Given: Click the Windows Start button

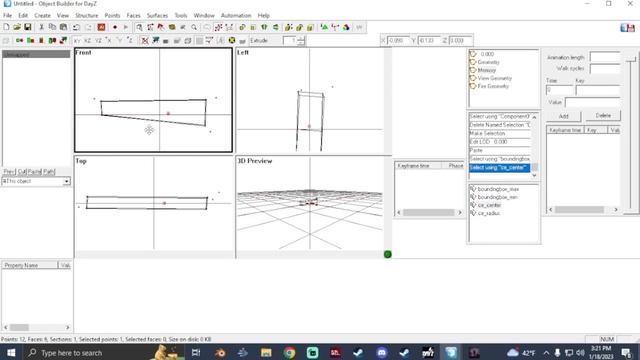Looking at the screenshot, I should 11,353.
